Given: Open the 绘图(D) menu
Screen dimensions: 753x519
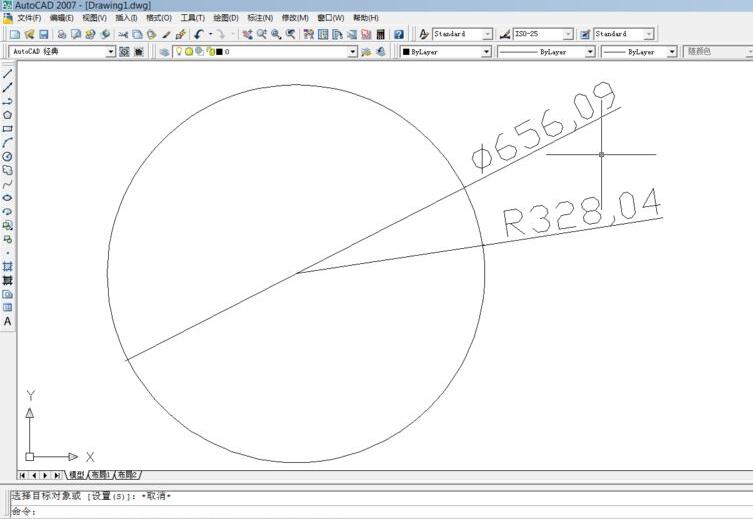Looking at the screenshot, I should tap(224, 18).
